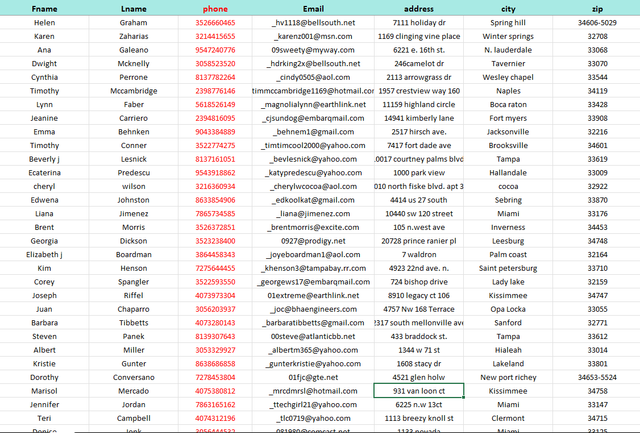Click address 2113 arrowgrass dr

(x=419, y=77)
